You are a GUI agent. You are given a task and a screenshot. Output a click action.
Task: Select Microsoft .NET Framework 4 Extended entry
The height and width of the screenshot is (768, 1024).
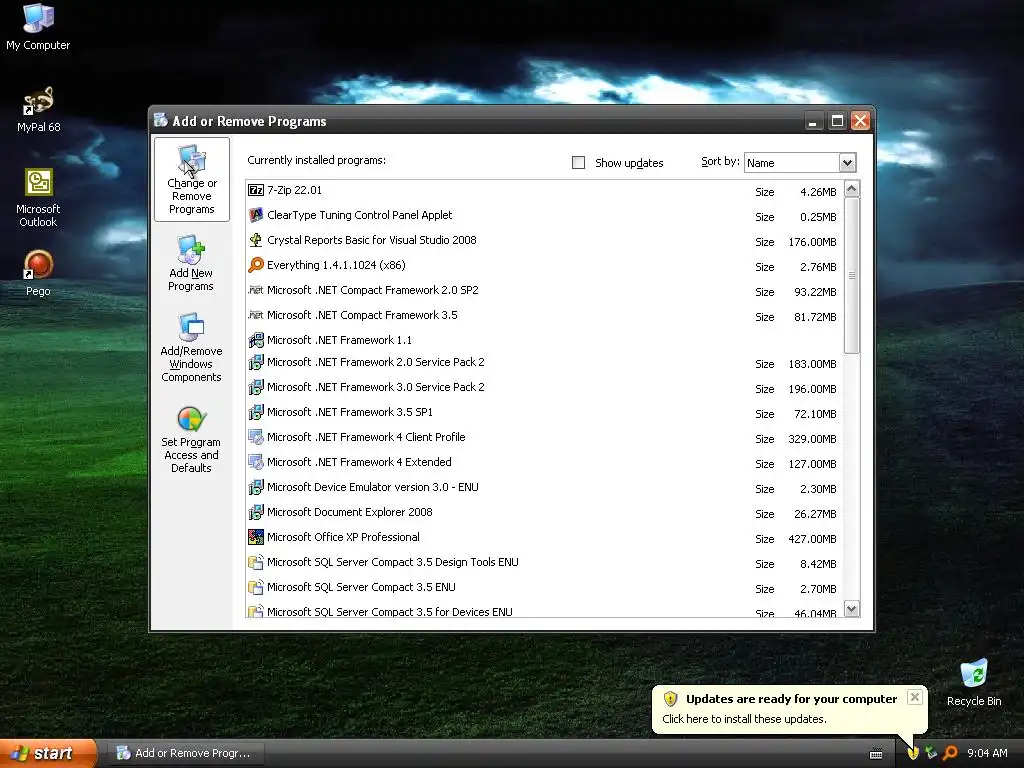tap(545, 462)
